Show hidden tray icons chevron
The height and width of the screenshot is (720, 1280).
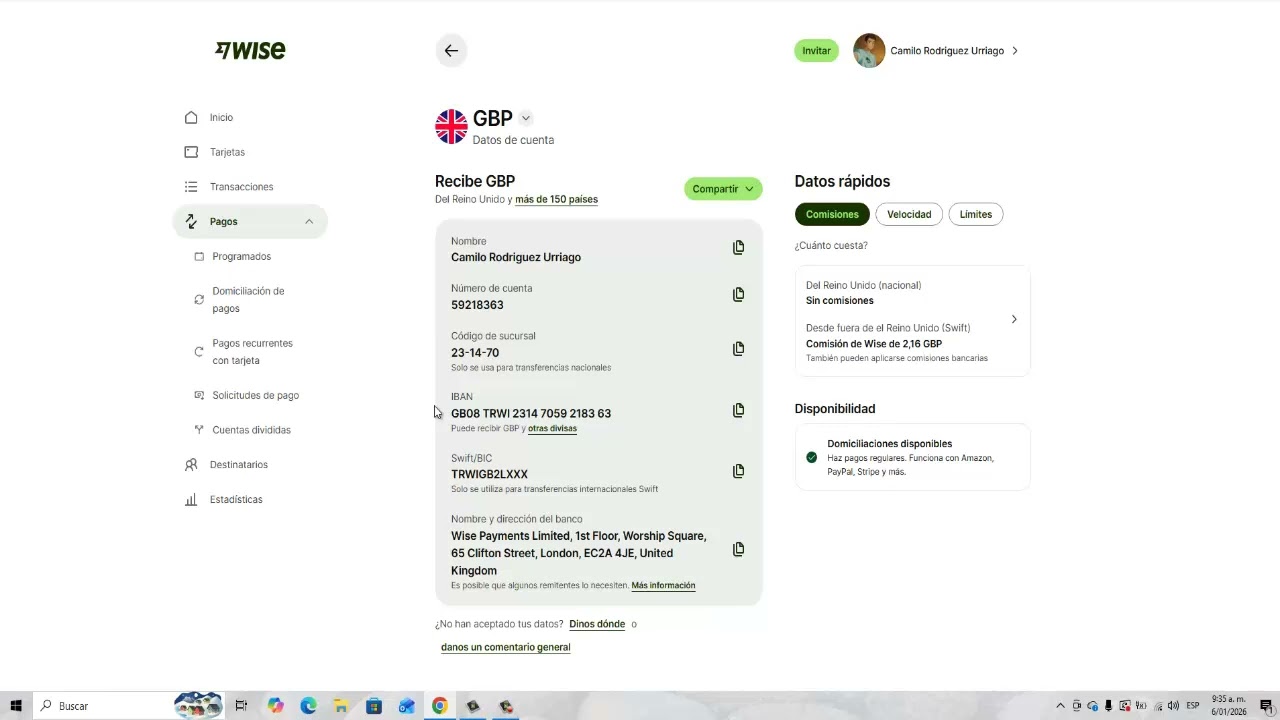pos(1060,706)
